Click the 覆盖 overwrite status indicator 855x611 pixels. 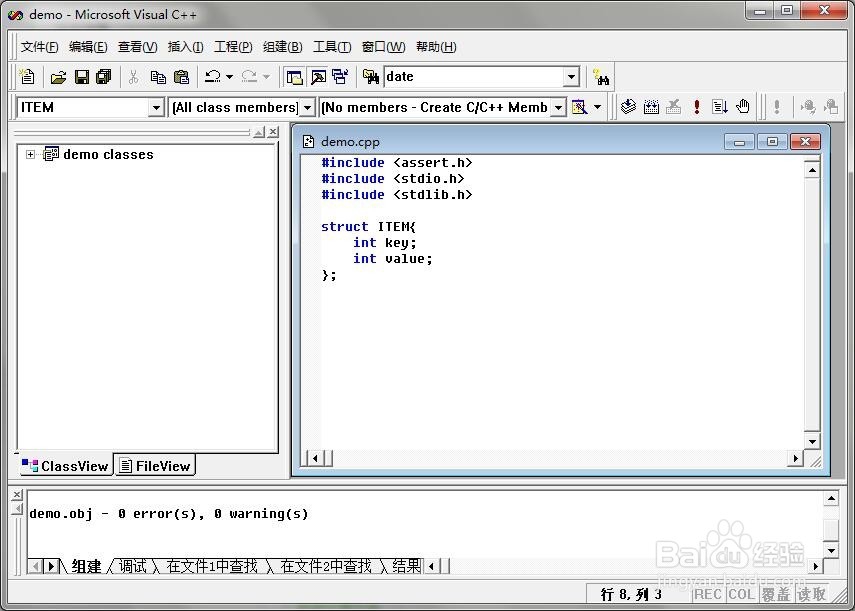click(x=776, y=594)
